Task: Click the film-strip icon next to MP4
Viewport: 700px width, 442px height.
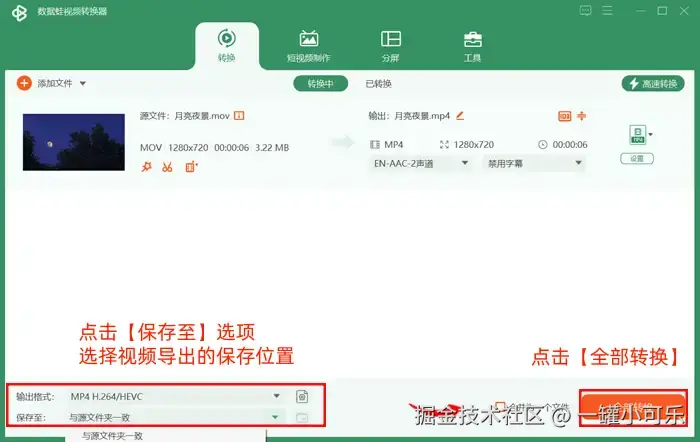Action: (x=375, y=145)
